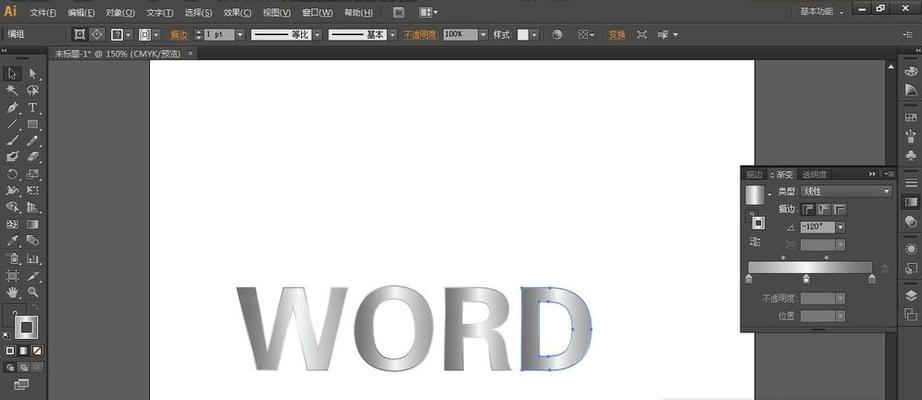Select the Gradient tool in toolbox

(x=33, y=224)
